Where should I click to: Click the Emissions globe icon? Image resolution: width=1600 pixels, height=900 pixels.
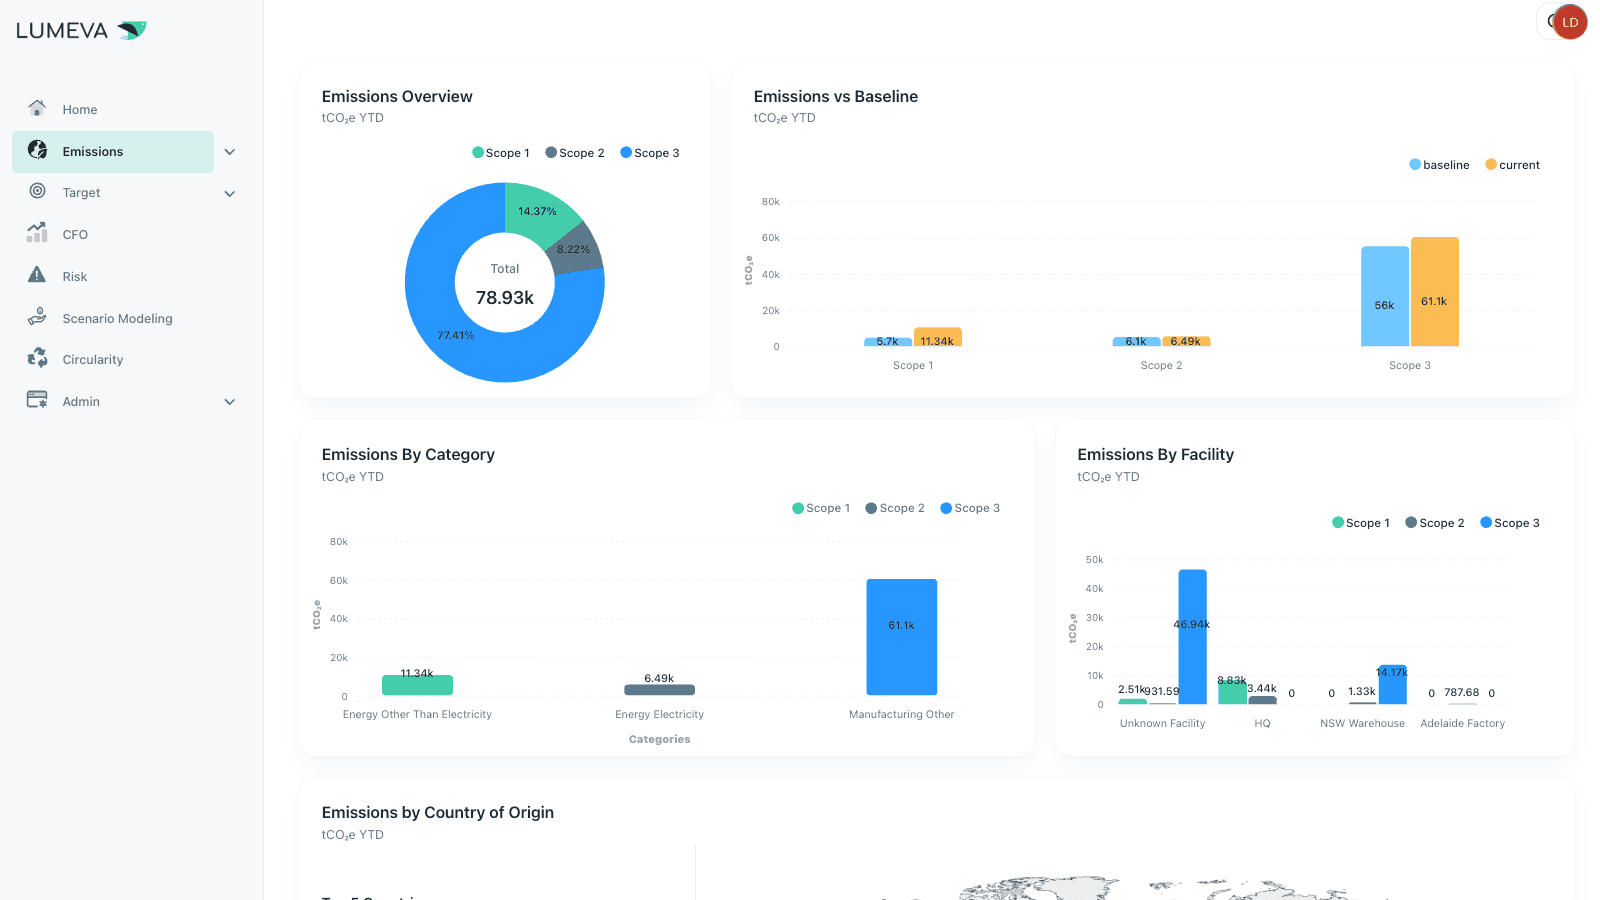(x=37, y=150)
